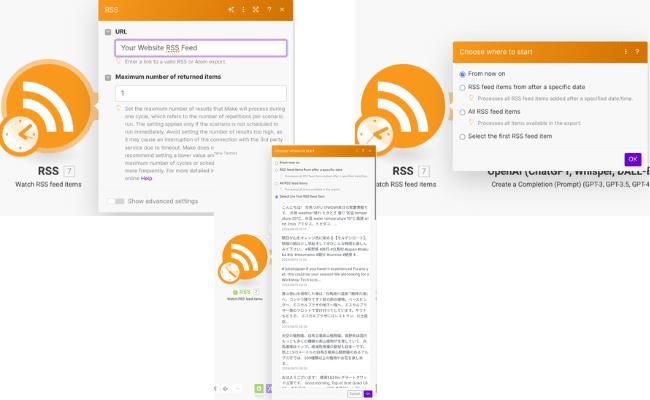
Task: Choose the feed item mentioning weather and water temperature
Action: (325, 217)
